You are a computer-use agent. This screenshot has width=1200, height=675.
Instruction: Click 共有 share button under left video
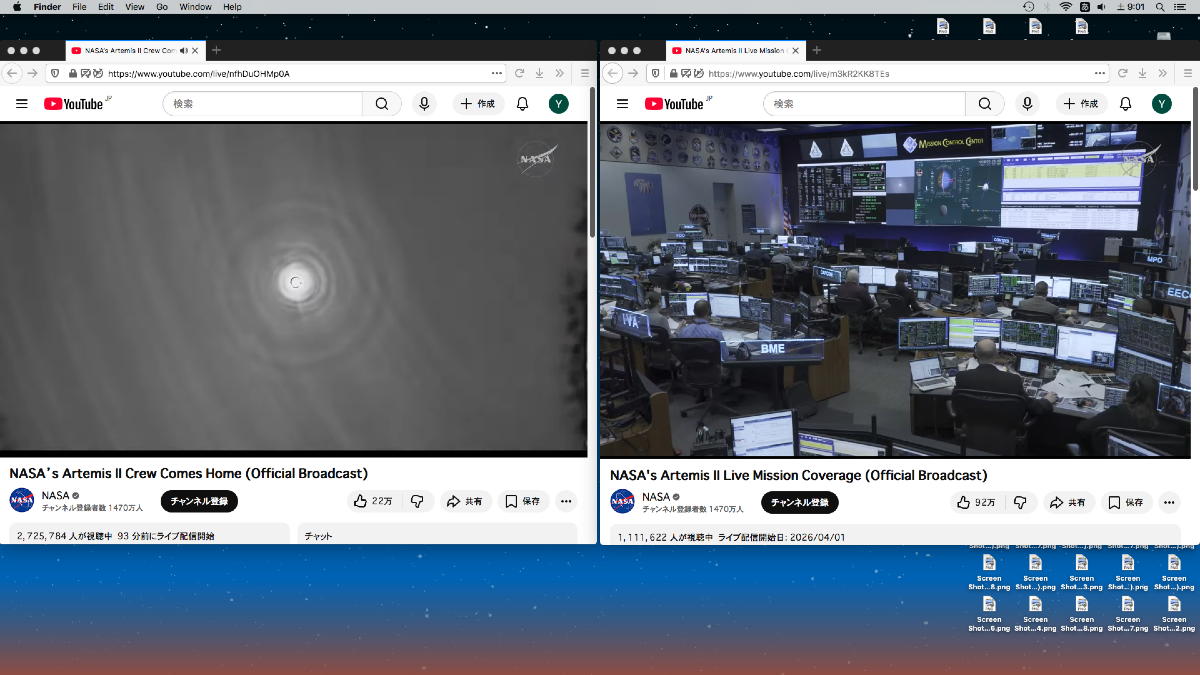pos(465,501)
